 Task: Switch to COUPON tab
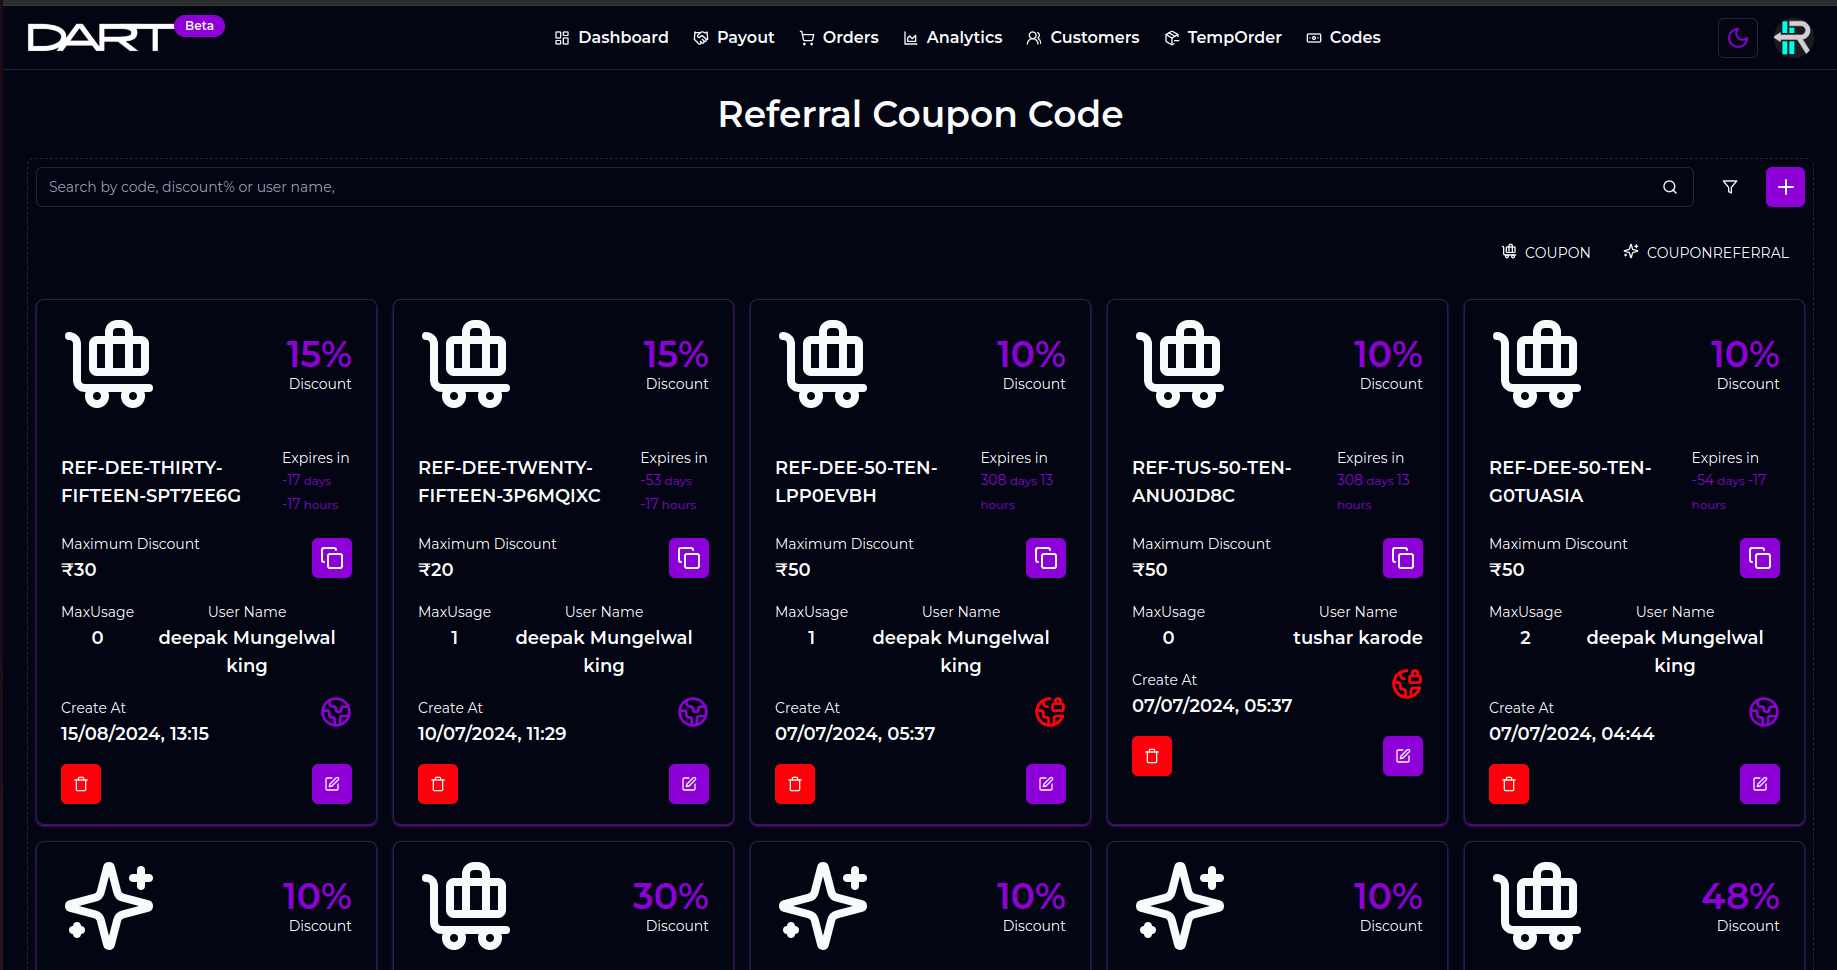tap(1546, 252)
